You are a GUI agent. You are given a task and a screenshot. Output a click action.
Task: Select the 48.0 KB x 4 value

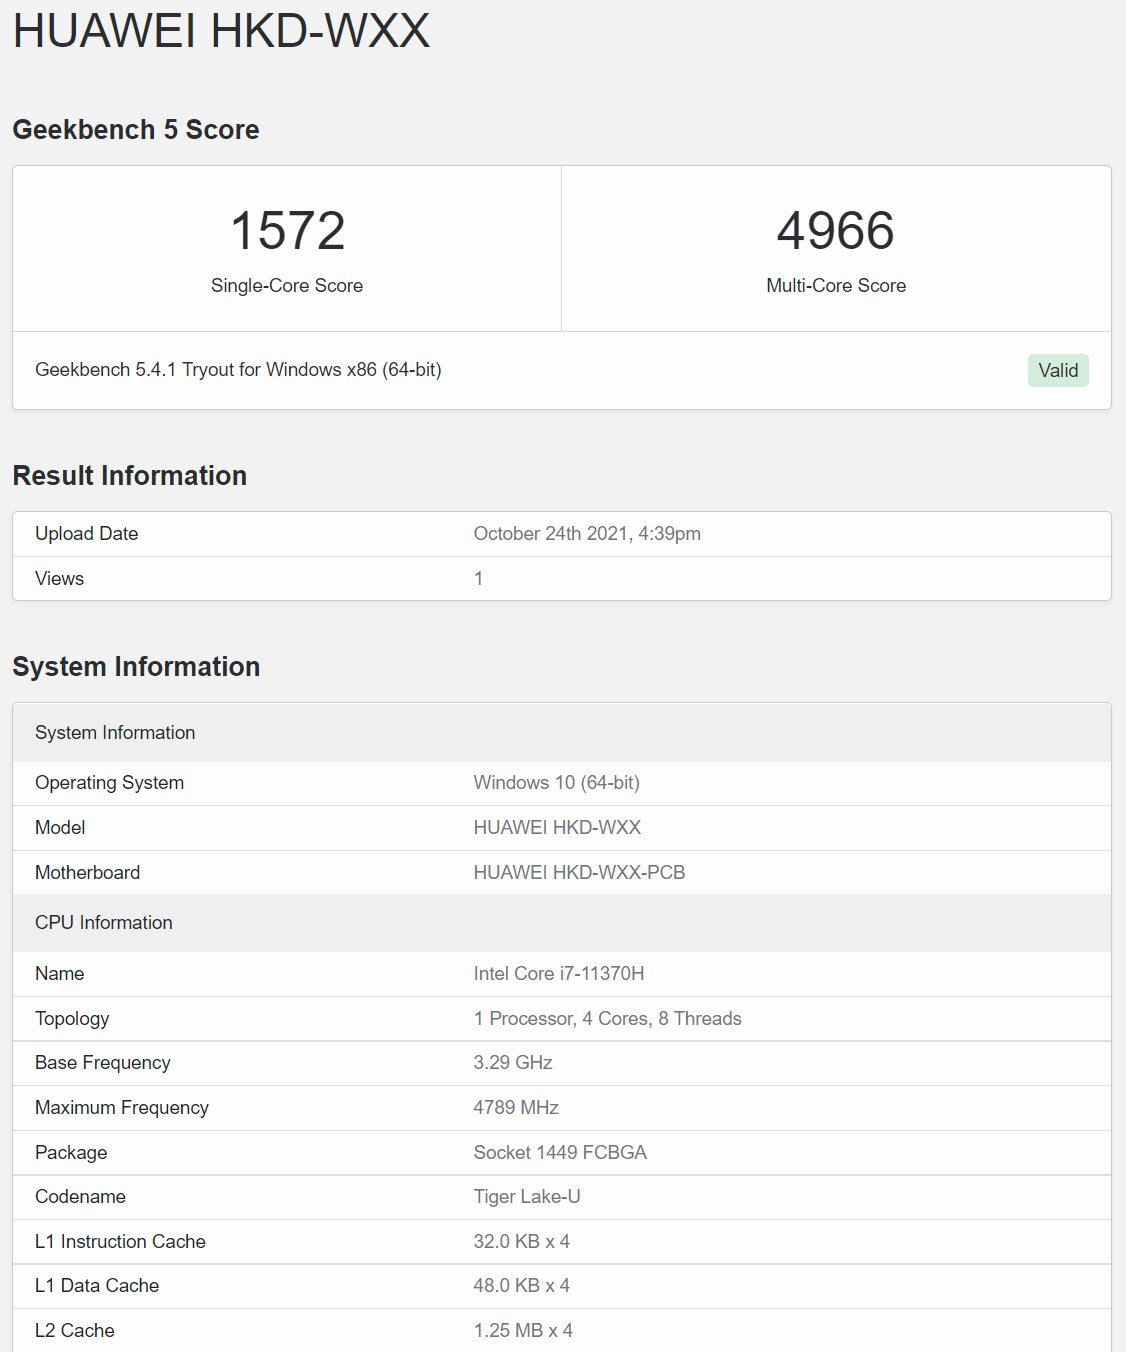pyautogui.click(x=522, y=1286)
